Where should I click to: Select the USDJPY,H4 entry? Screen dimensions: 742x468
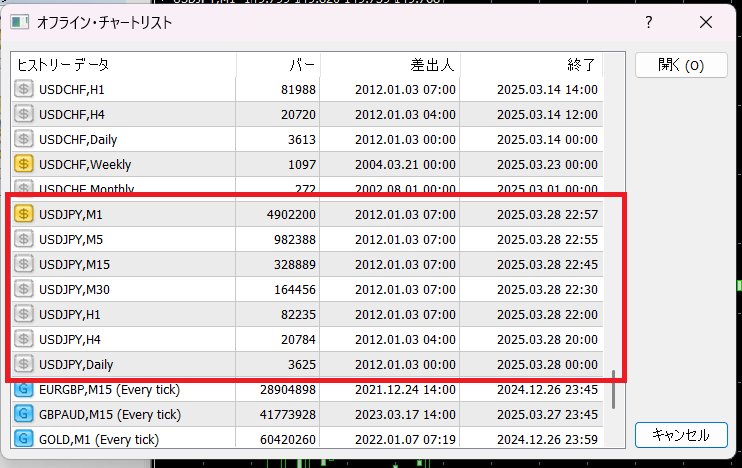pos(308,339)
